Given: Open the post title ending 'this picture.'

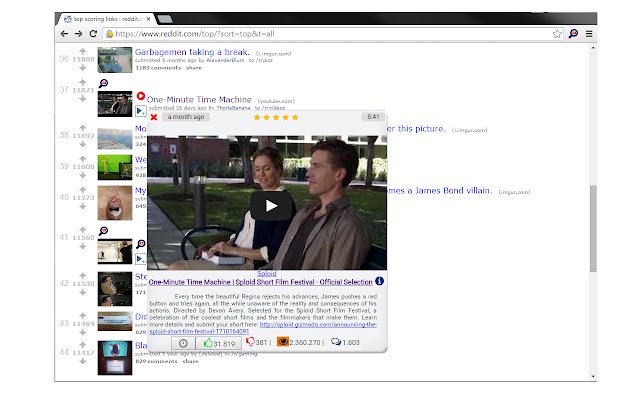Looking at the screenshot, I should 416,129.
